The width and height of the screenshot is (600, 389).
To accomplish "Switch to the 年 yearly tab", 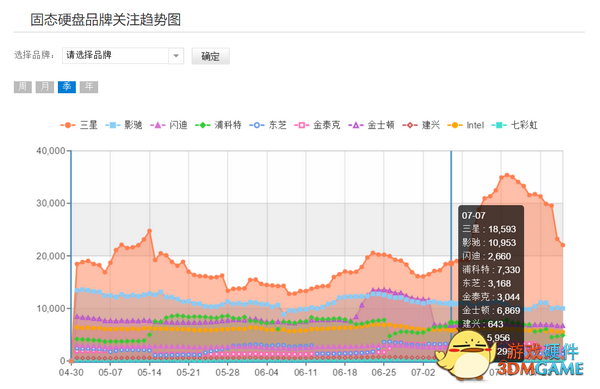I will click(x=89, y=87).
